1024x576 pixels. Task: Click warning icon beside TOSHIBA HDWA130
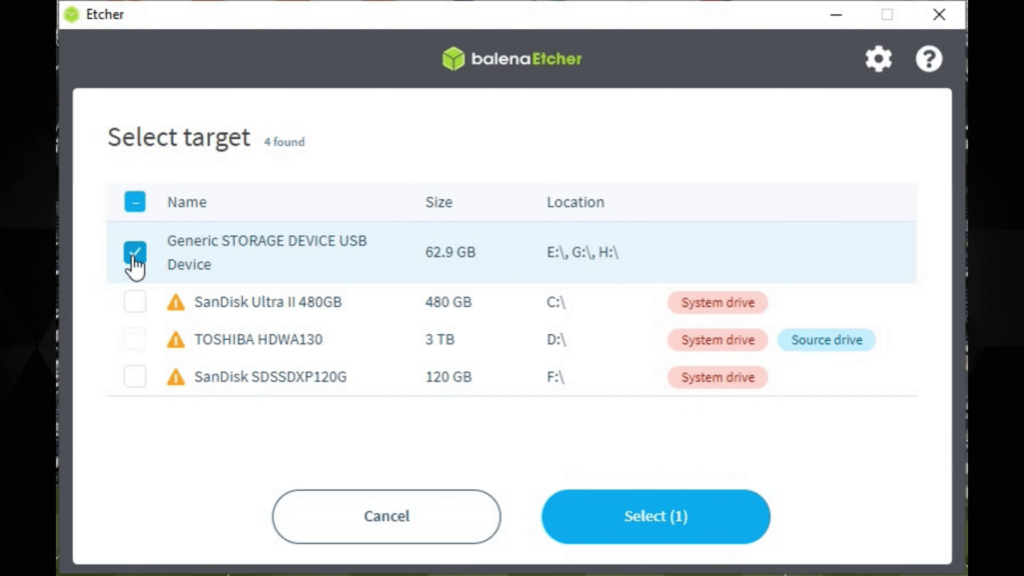coord(176,340)
